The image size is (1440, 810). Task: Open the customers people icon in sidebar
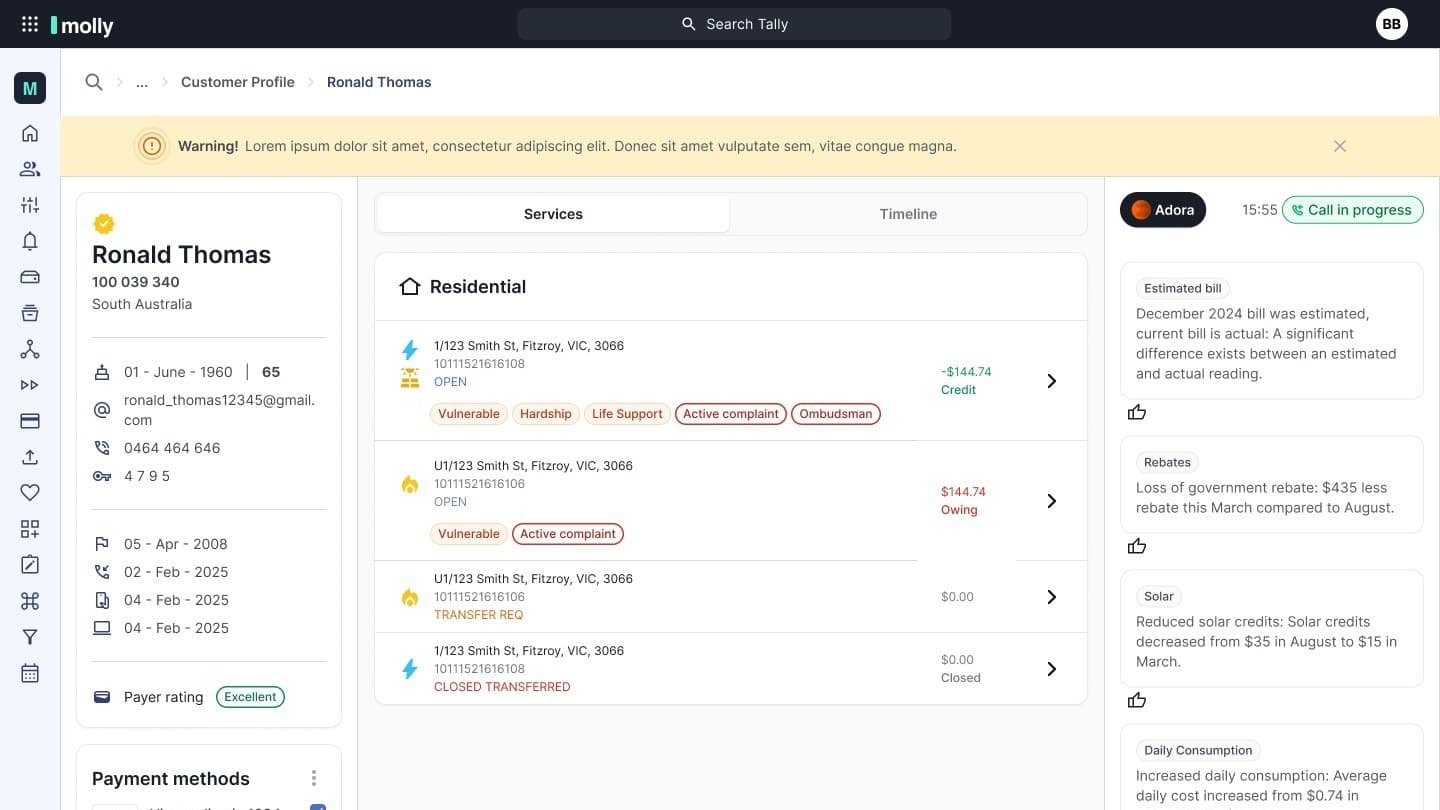(x=30, y=169)
